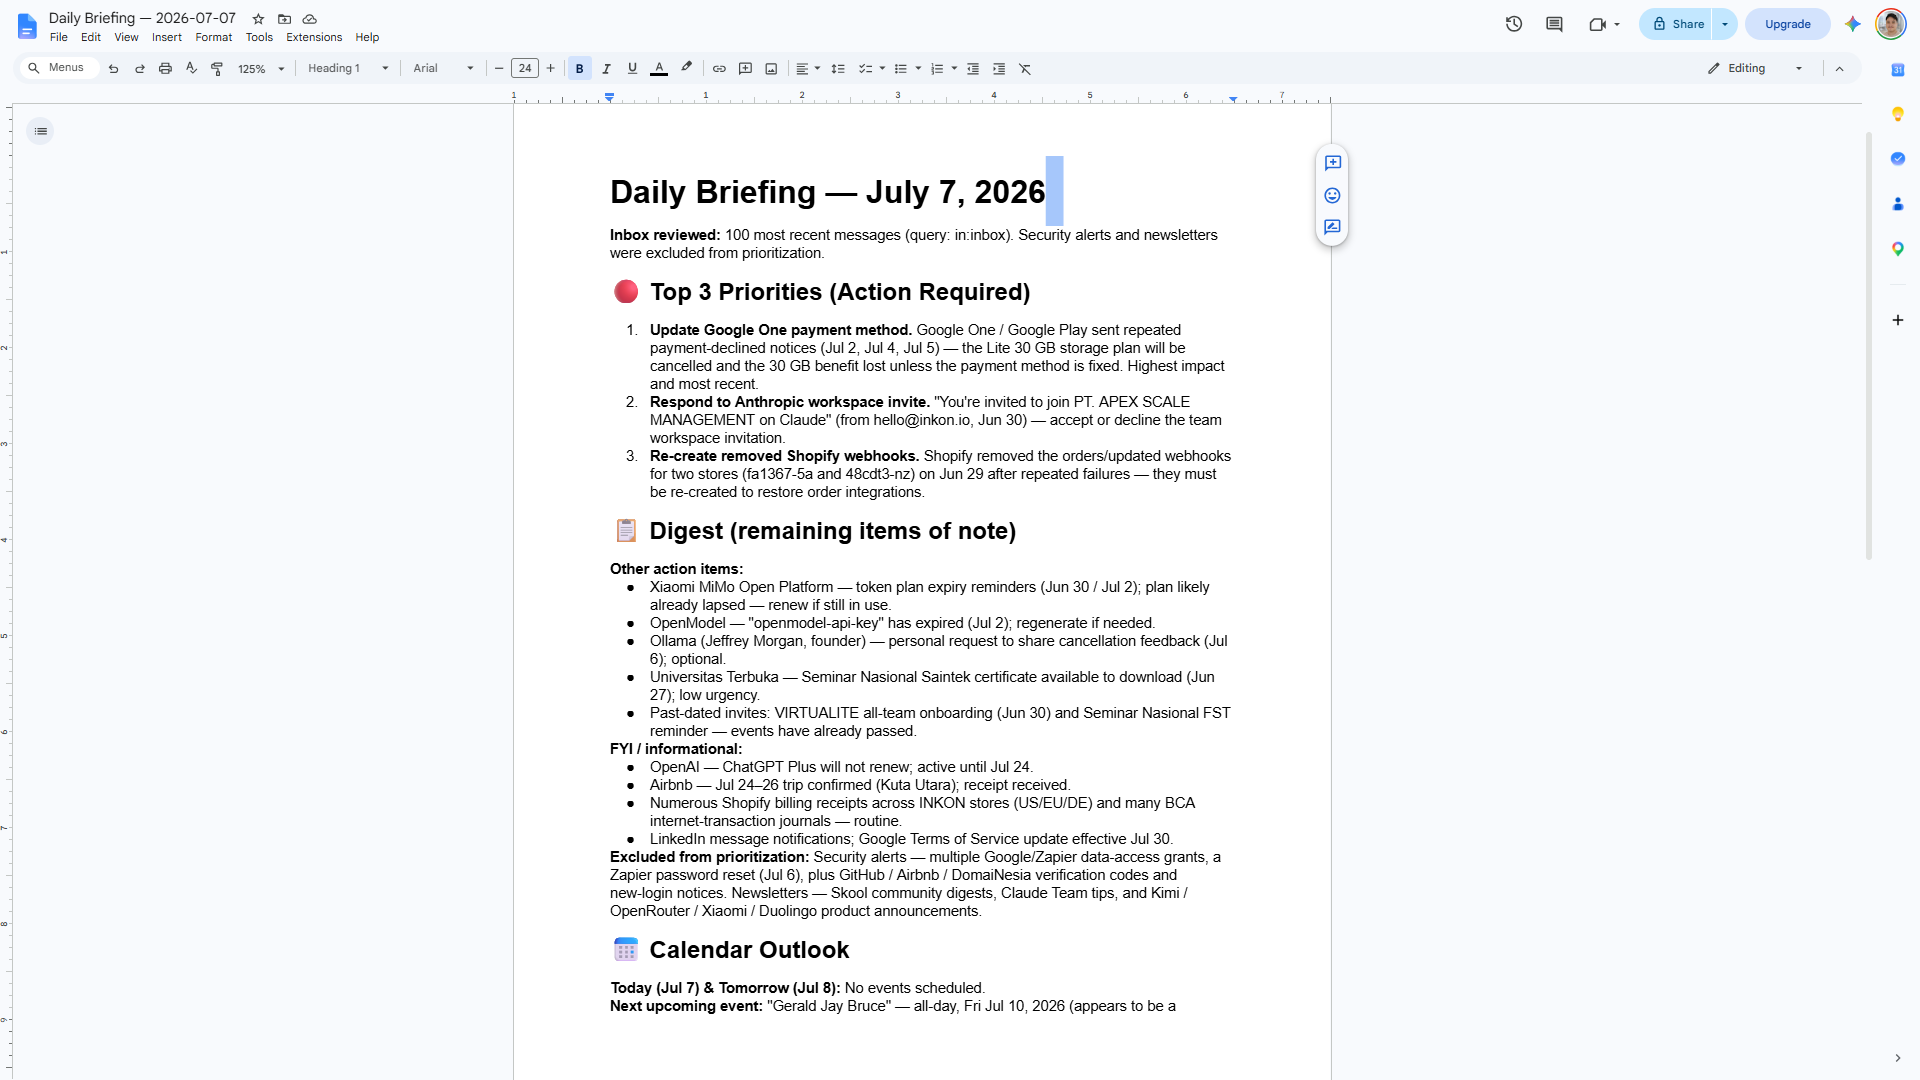Open the Edit menu
The height and width of the screenshot is (1080, 1920).
click(x=91, y=37)
